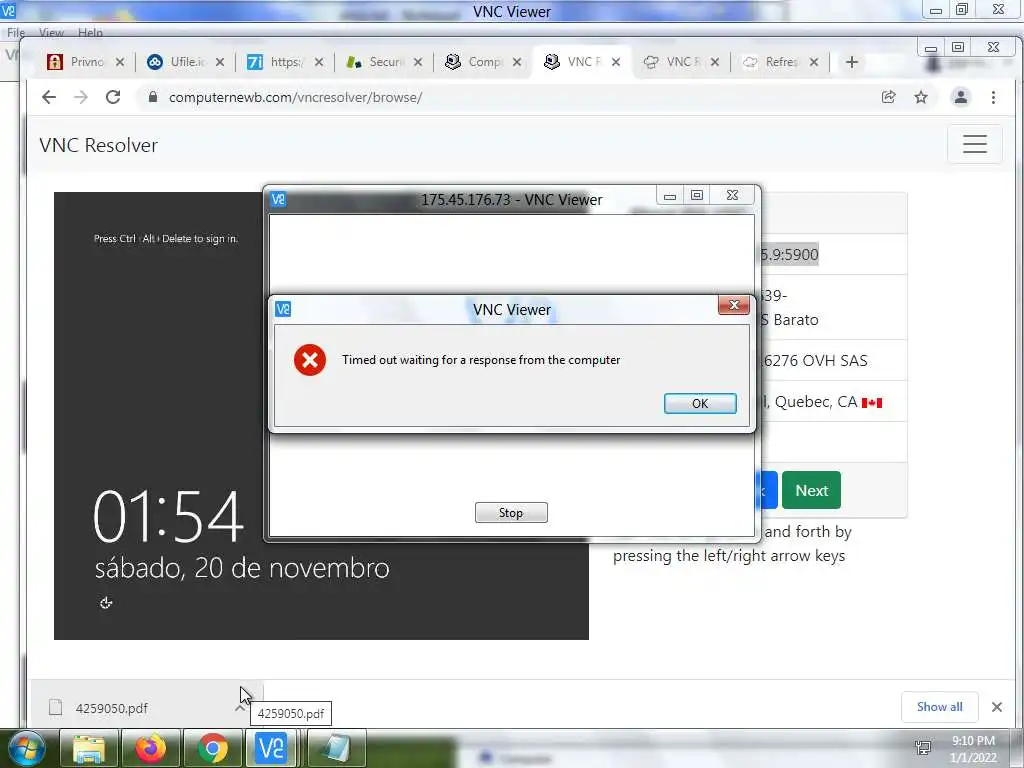The width and height of the screenshot is (1024, 768).
Task: Open the Chrome profile icon
Action: (x=961, y=97)
